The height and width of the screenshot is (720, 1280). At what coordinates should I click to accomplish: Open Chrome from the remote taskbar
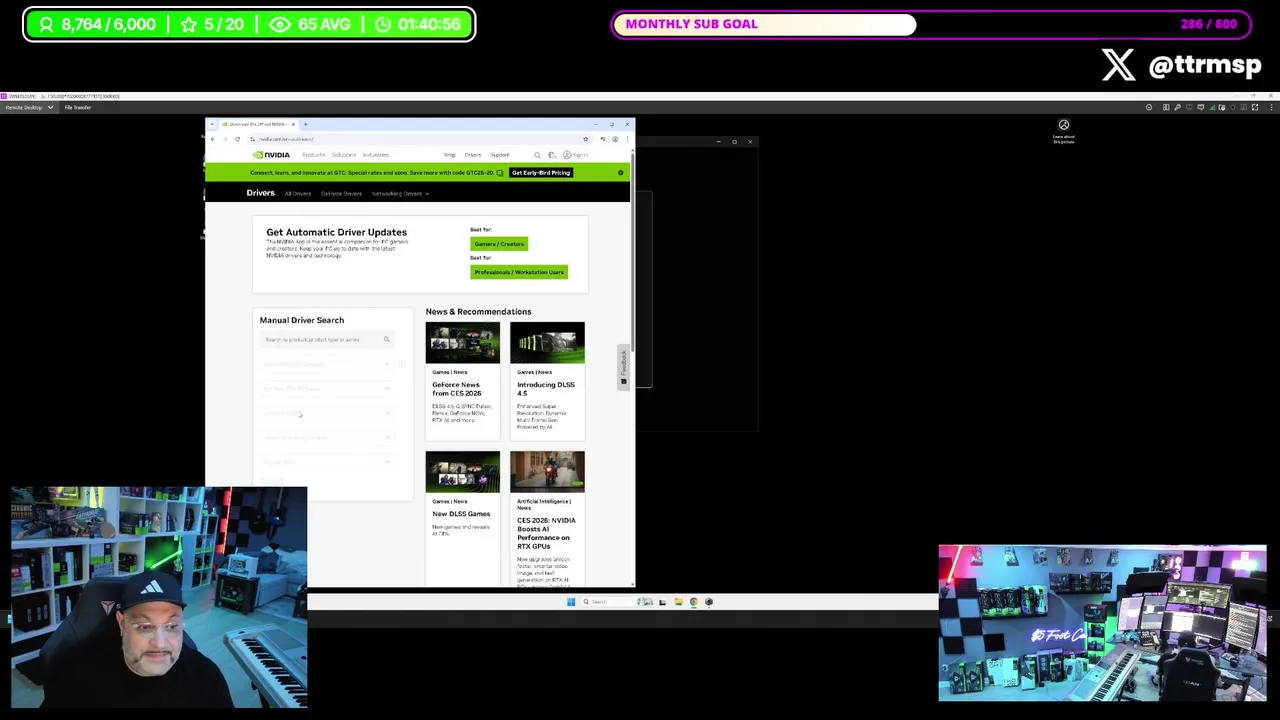(693, 602)
